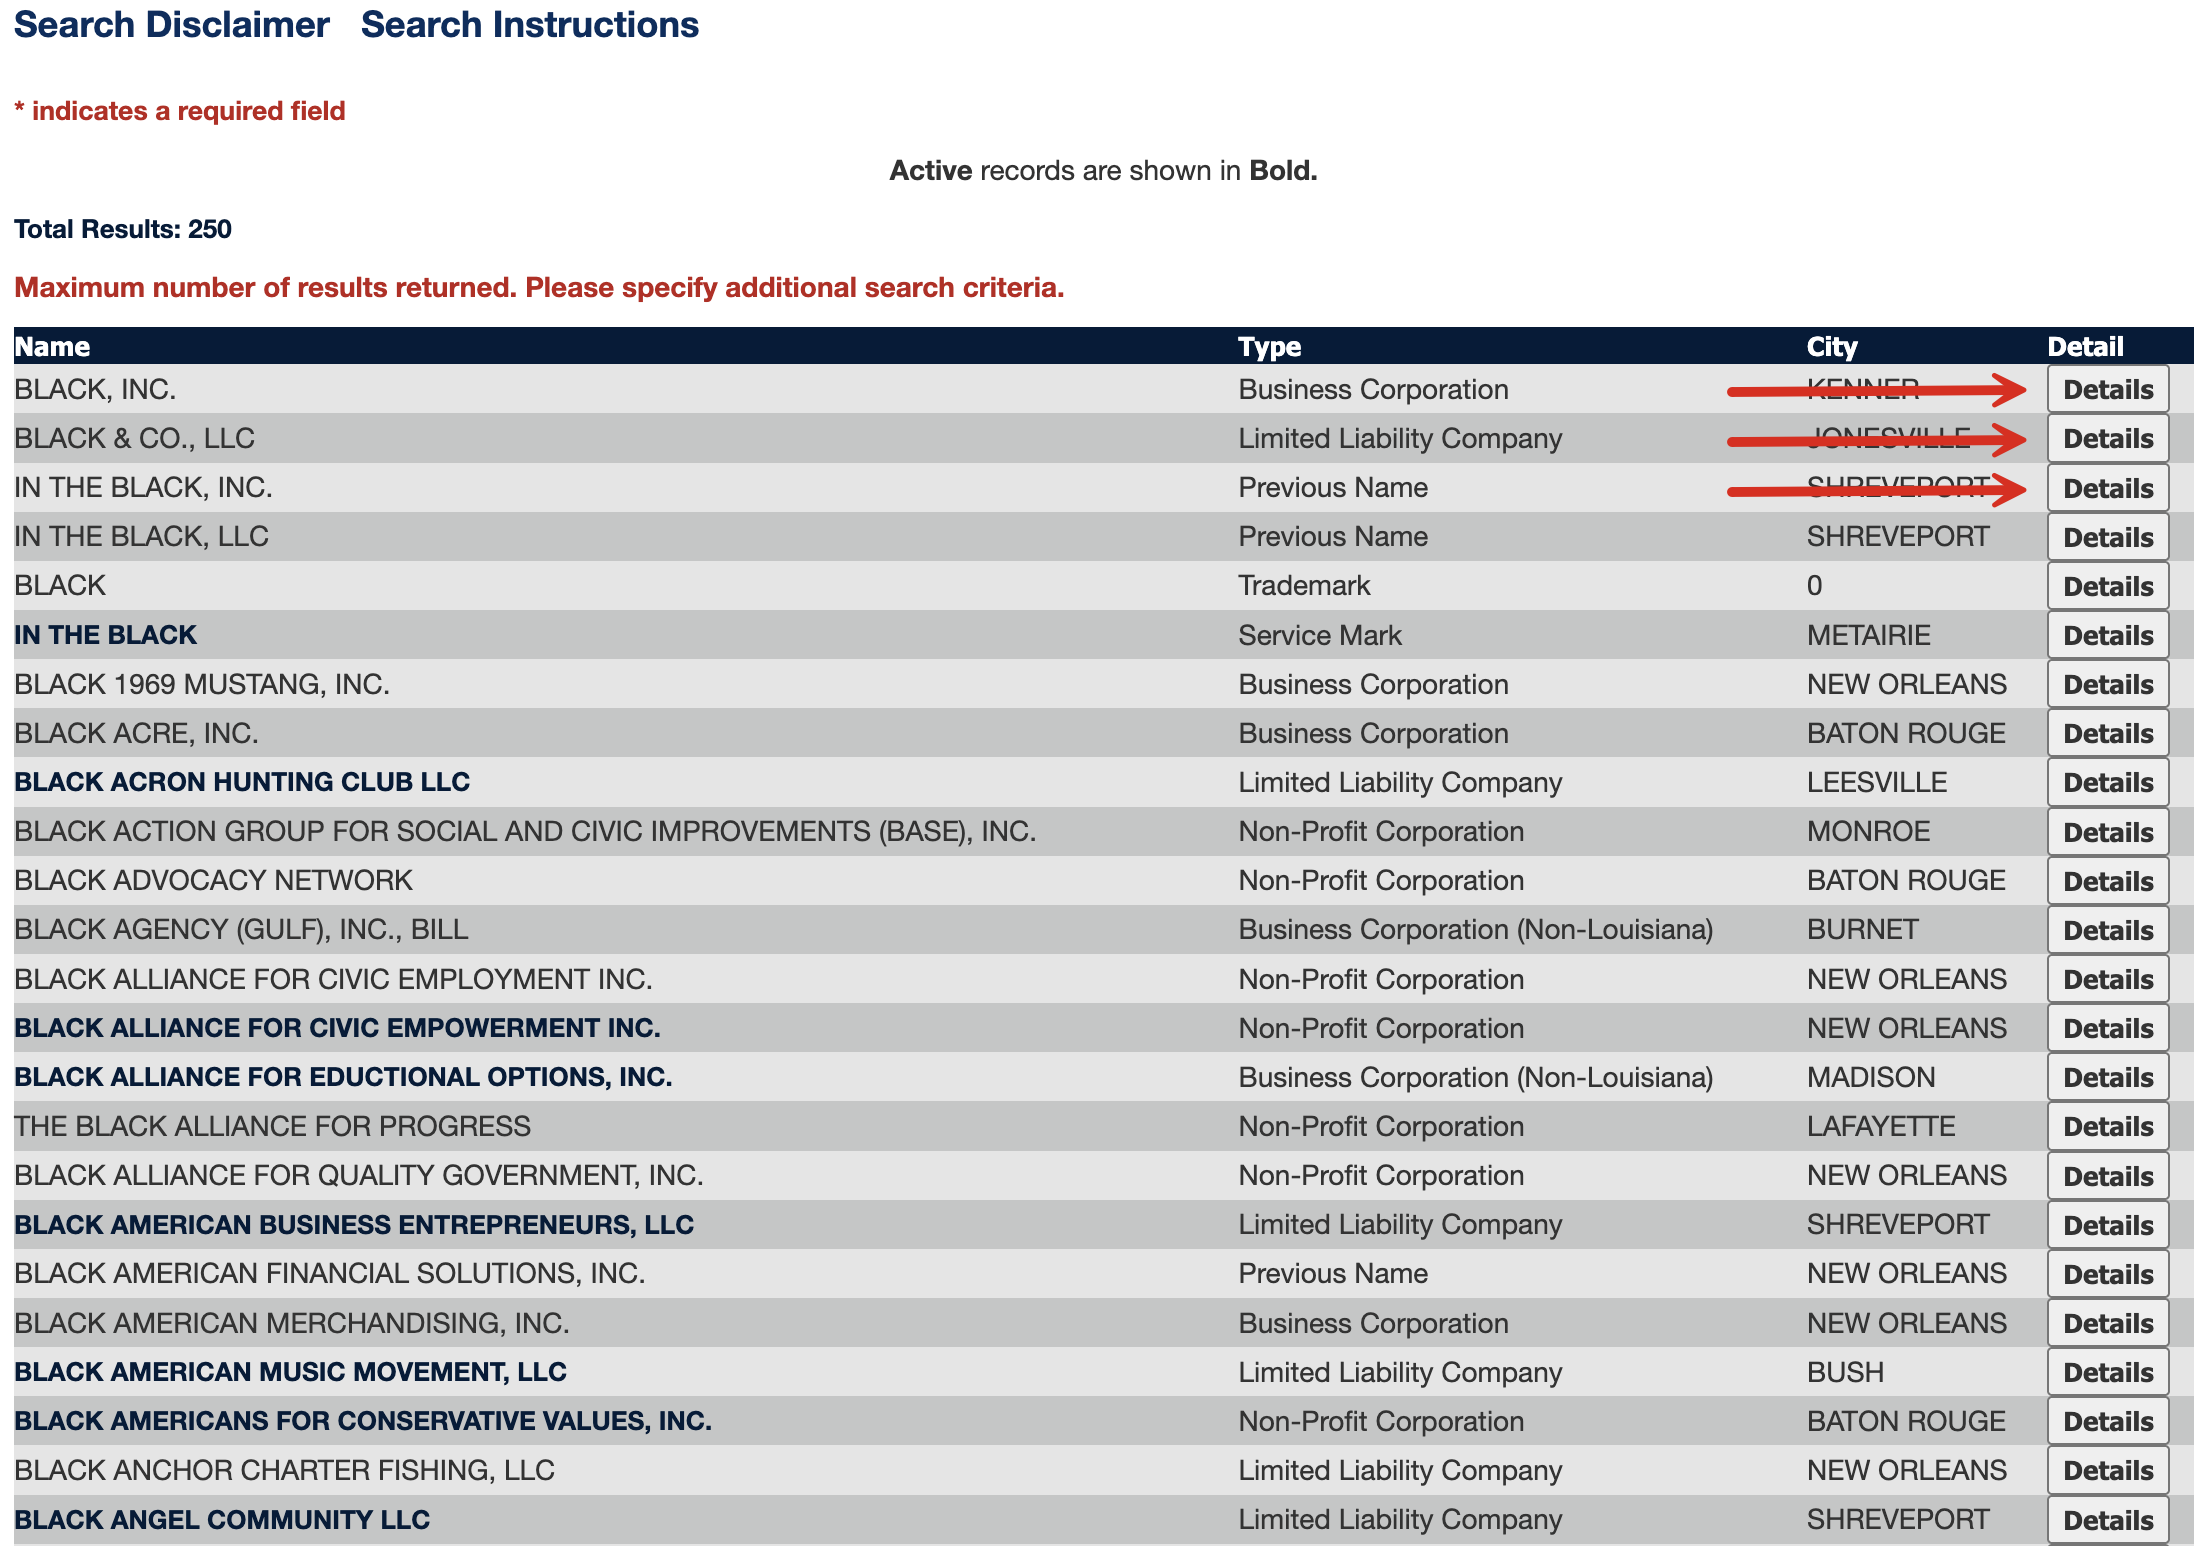This screenshot has height=1546, width=2212.
Task: Show Details for BLACK ACRON HUNTING CLUB LLC
Action: (2108, 782)
